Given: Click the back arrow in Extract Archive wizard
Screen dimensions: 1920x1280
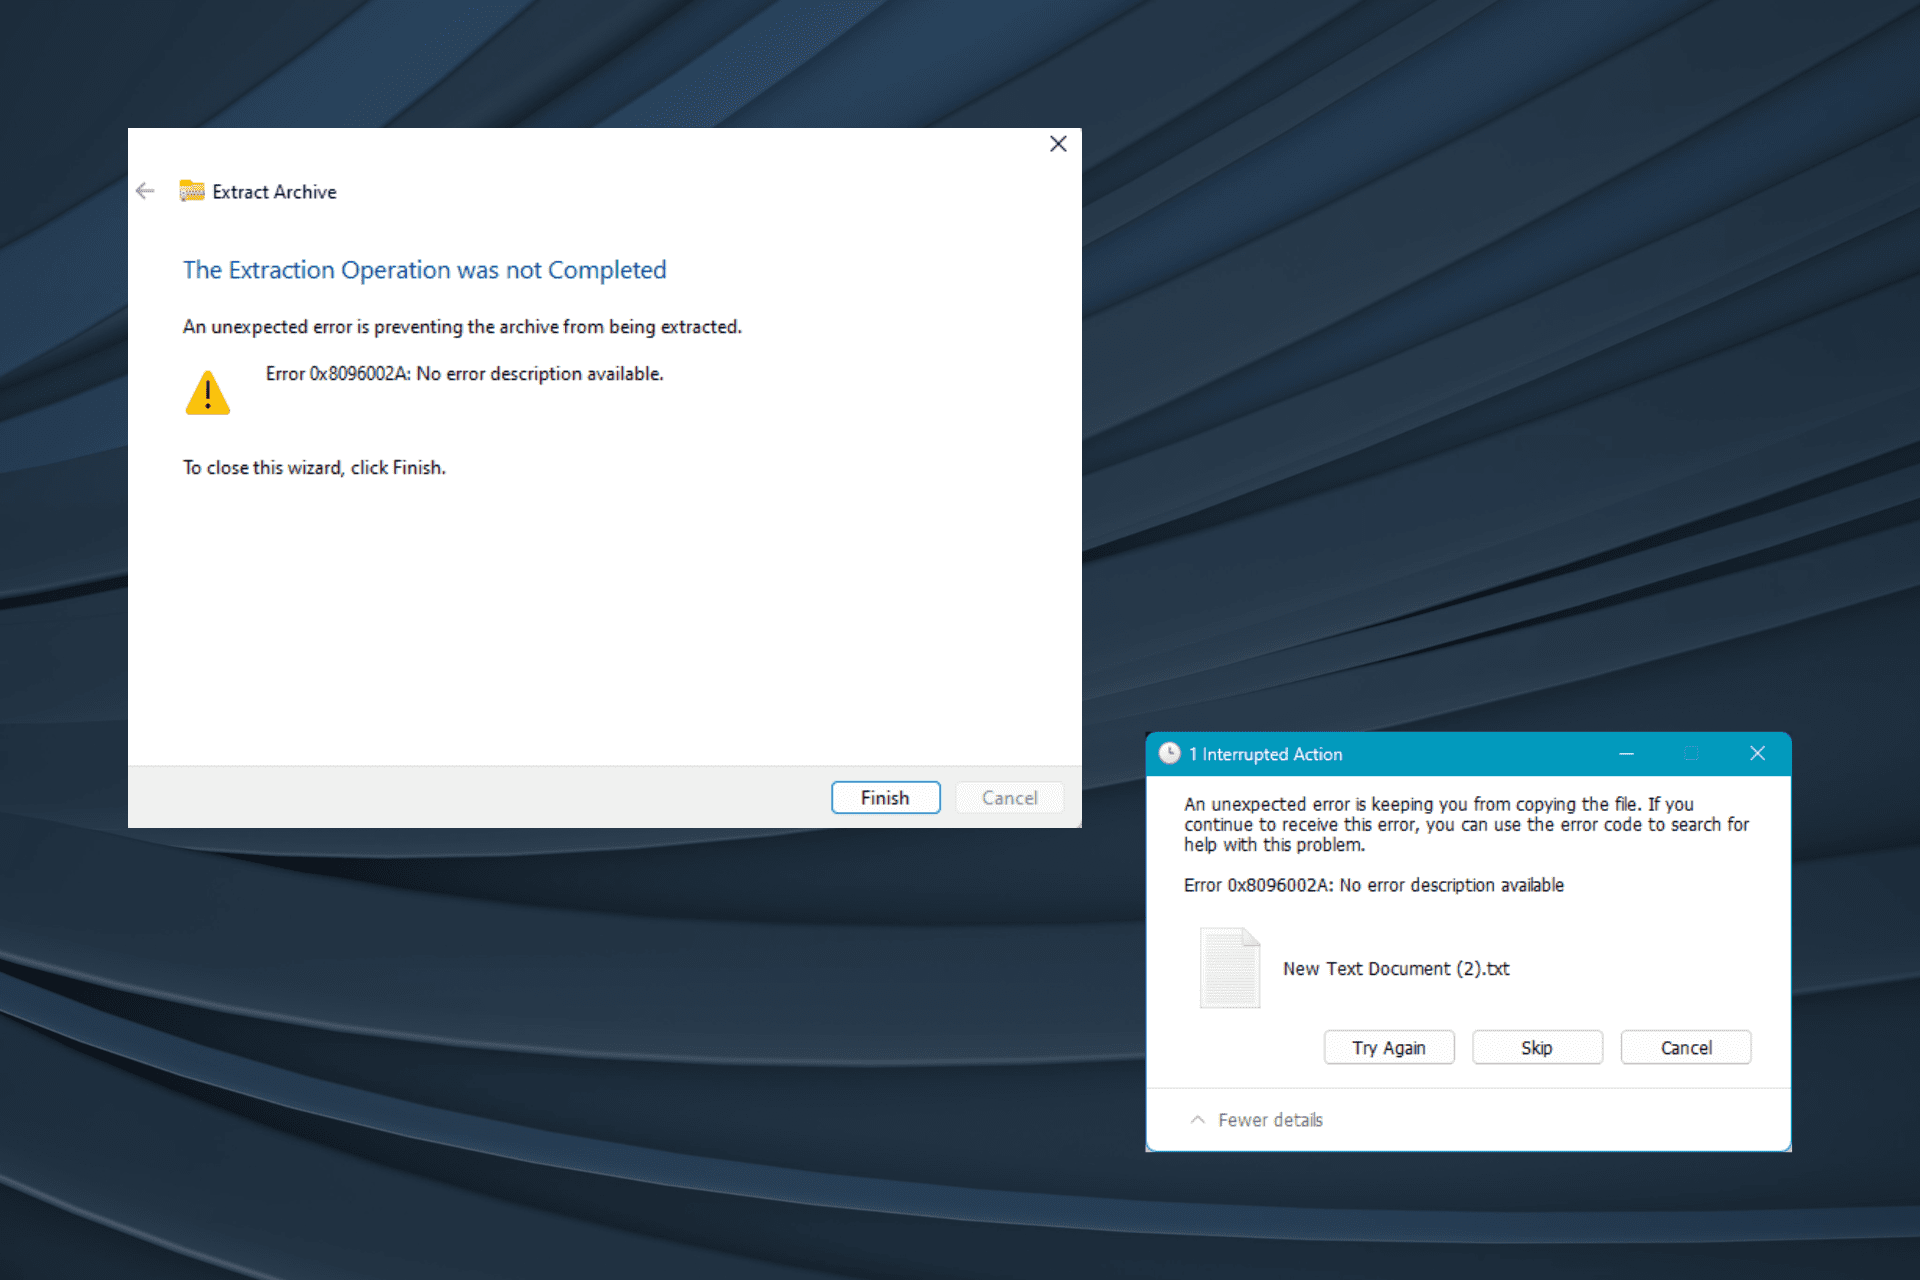Looking at the screenshot, I should coord(145,191).
